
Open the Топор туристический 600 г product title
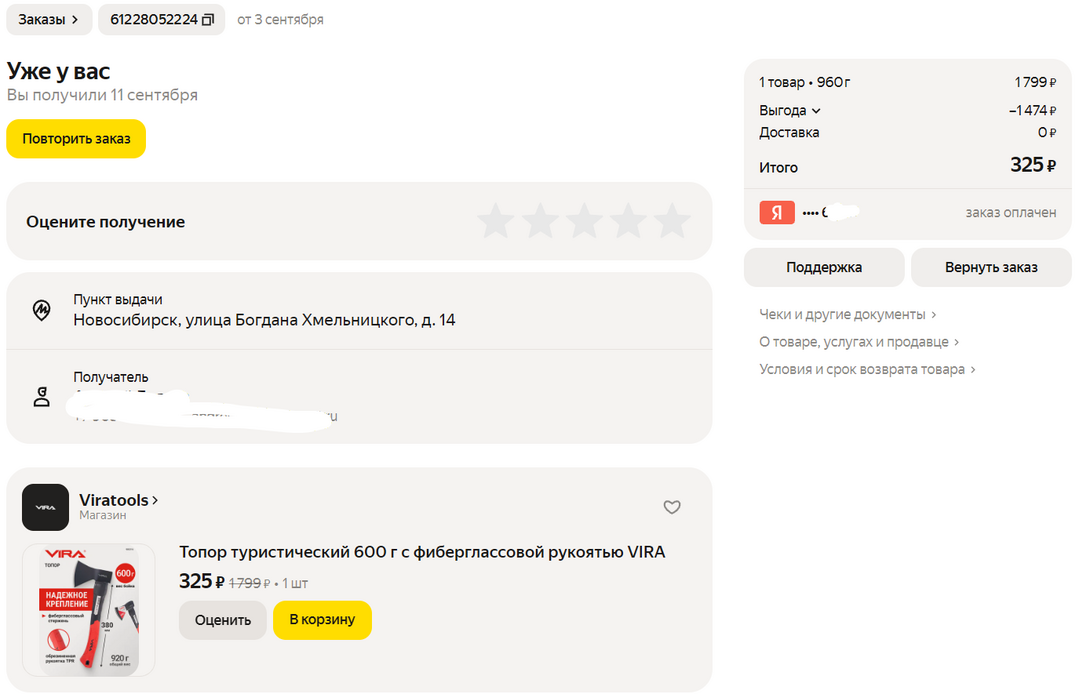422,552
